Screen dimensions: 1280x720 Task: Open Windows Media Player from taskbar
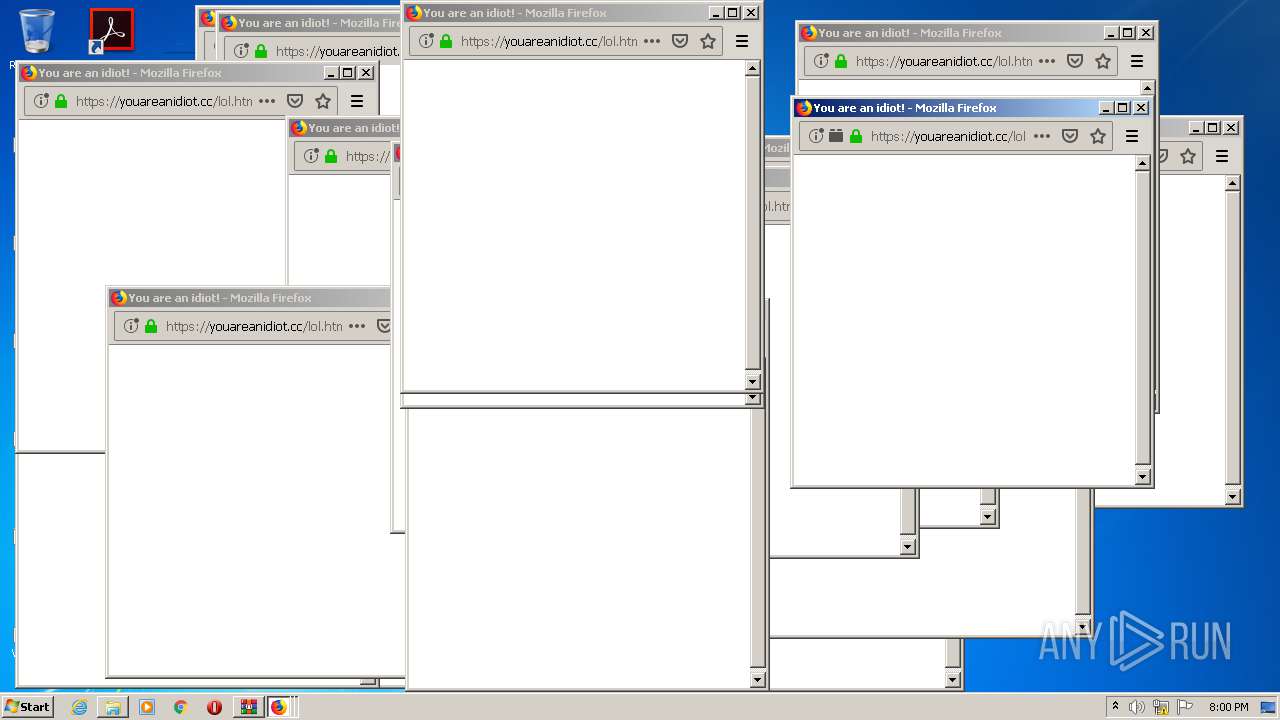(x=147, y=707)
